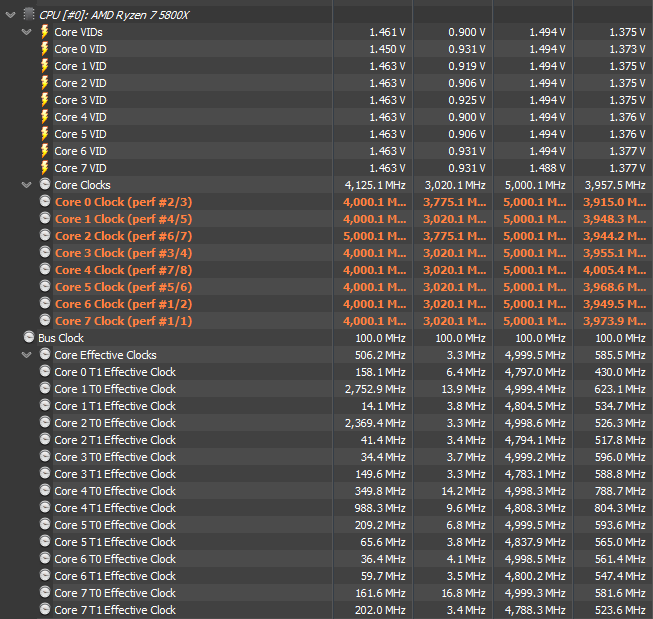The width and height of the screenshot is (653, 619).
Task: Select Core 1 T1 Effective Clock label
Action: [115, 406]
